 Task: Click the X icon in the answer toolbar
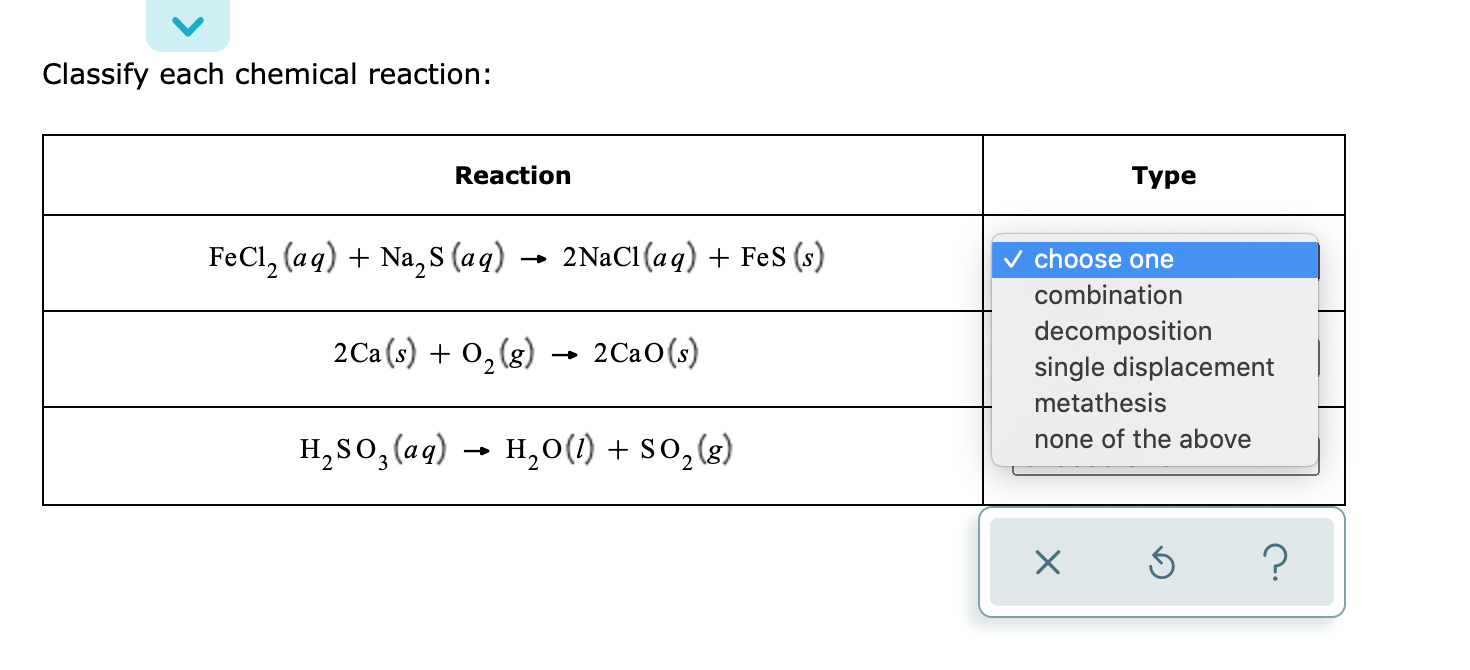(1046, 563)
